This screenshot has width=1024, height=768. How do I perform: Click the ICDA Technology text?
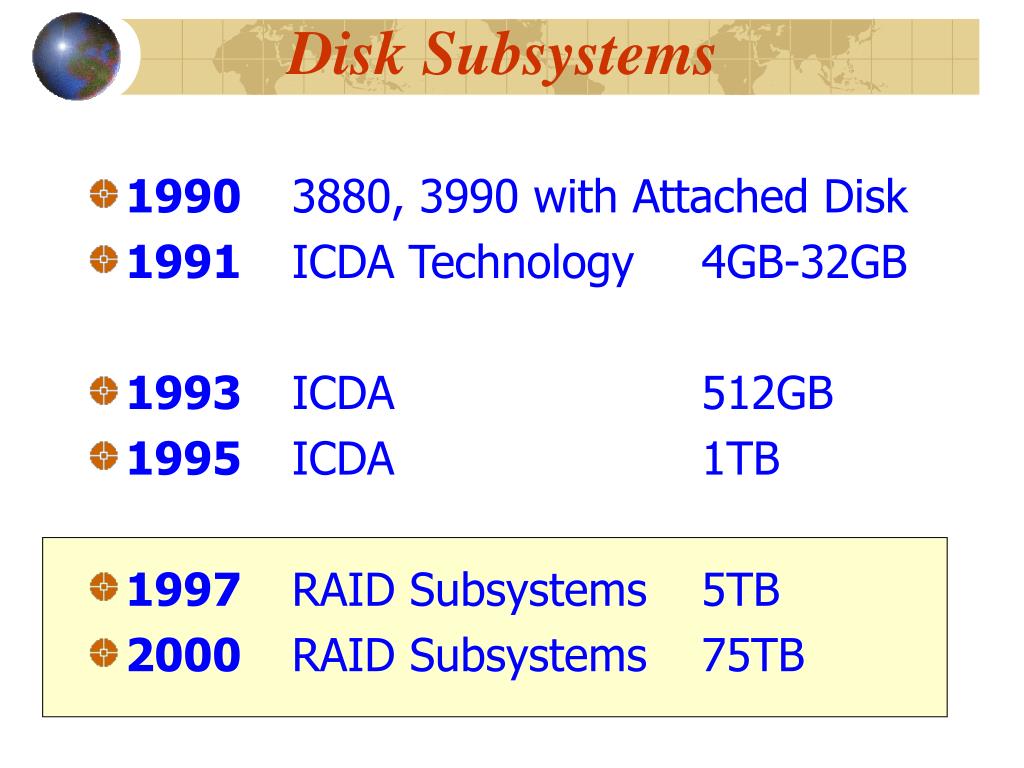click(462, 263)
